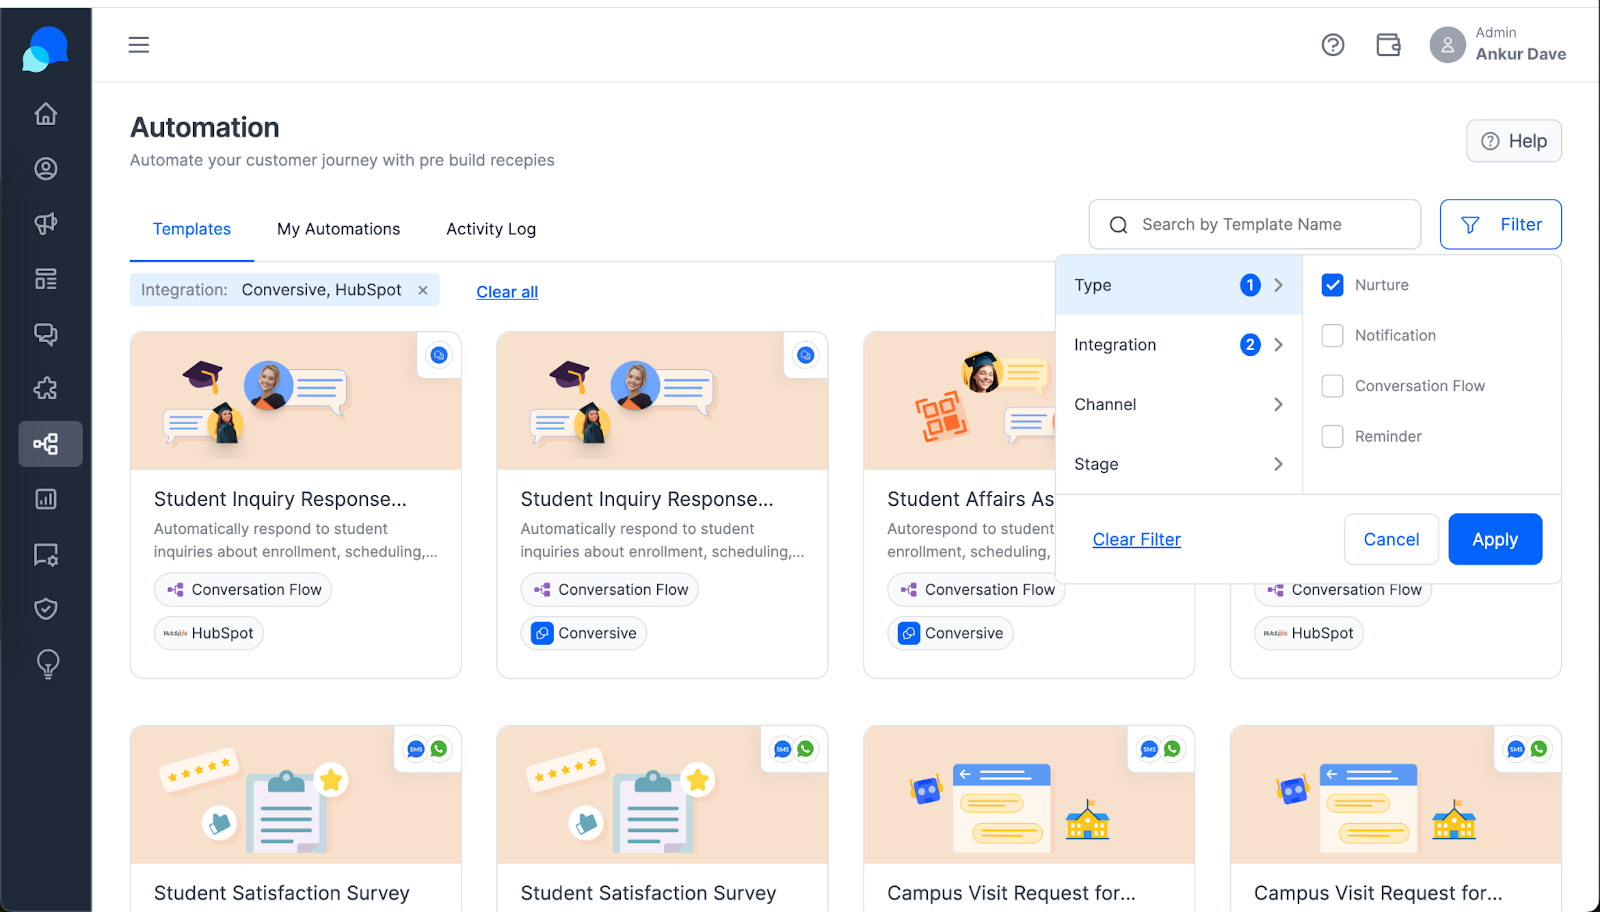This screenshot has width=1600, height=912.
Task: Open the lightbulb ideas icon in sidebar
Action: click(47, 664)
